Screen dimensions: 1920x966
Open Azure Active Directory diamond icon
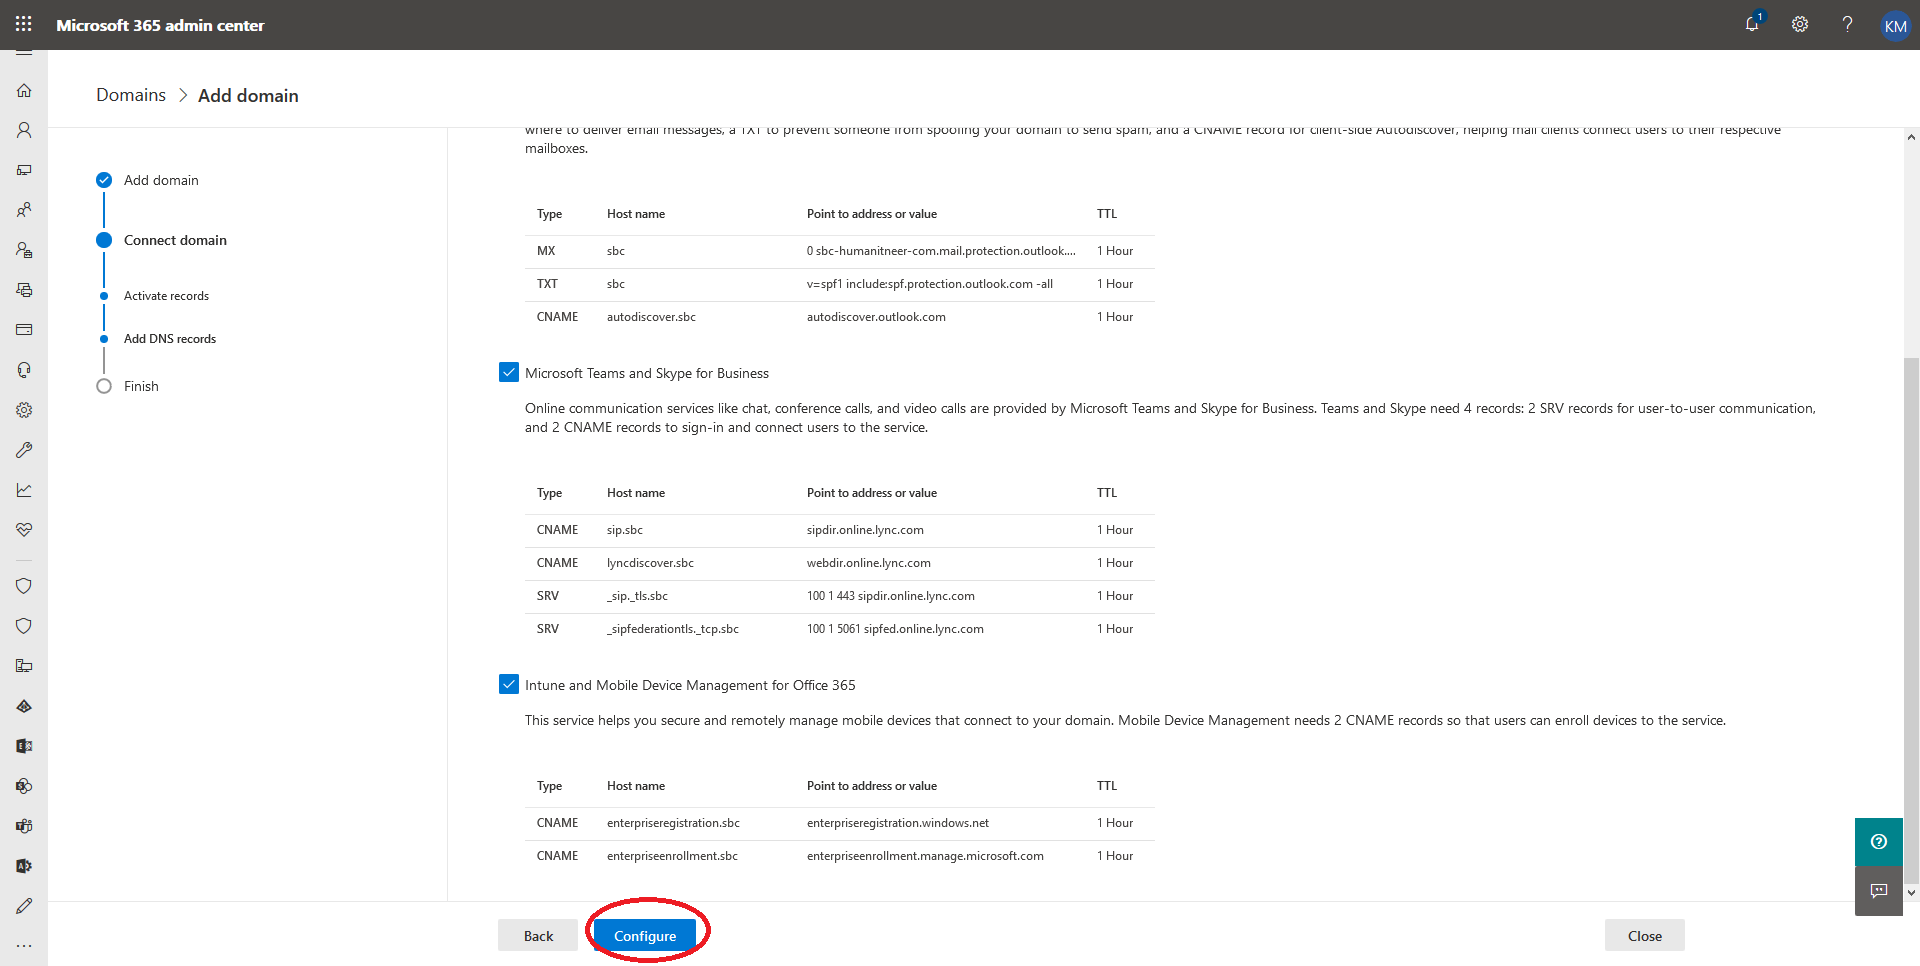click(x=24, y=706)
